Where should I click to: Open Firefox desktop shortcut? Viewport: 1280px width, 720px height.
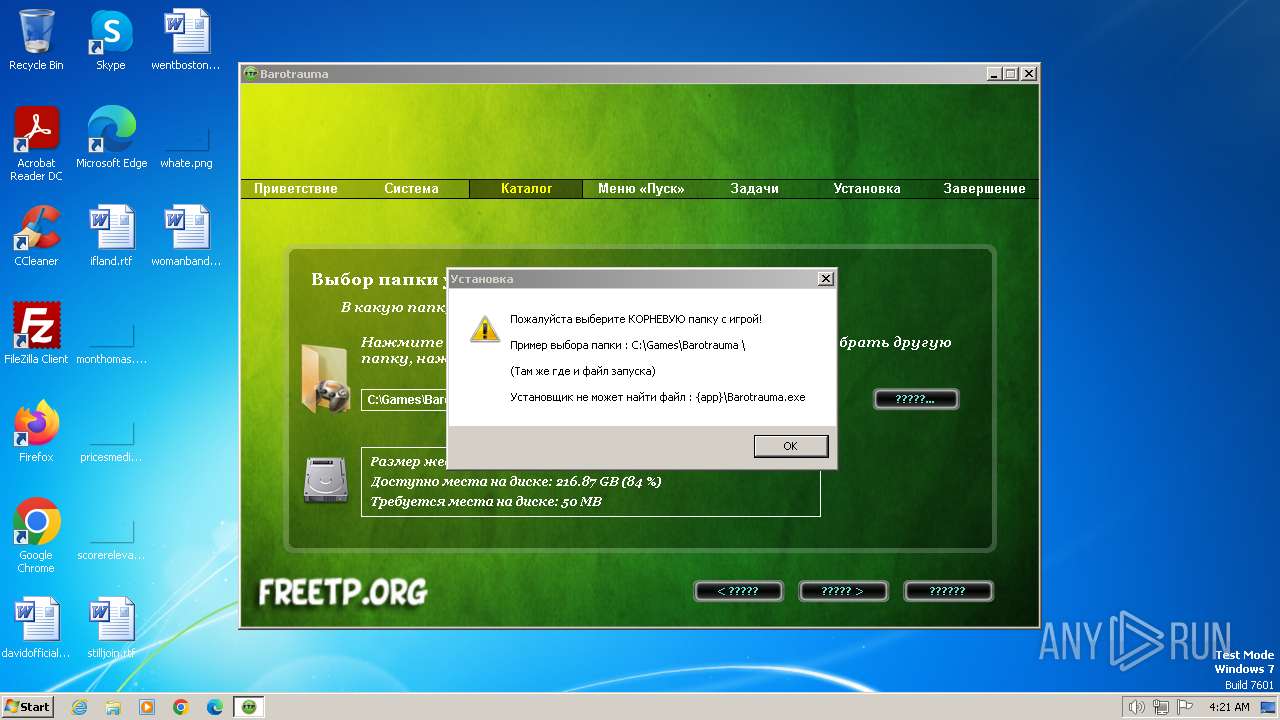[36, 432]
